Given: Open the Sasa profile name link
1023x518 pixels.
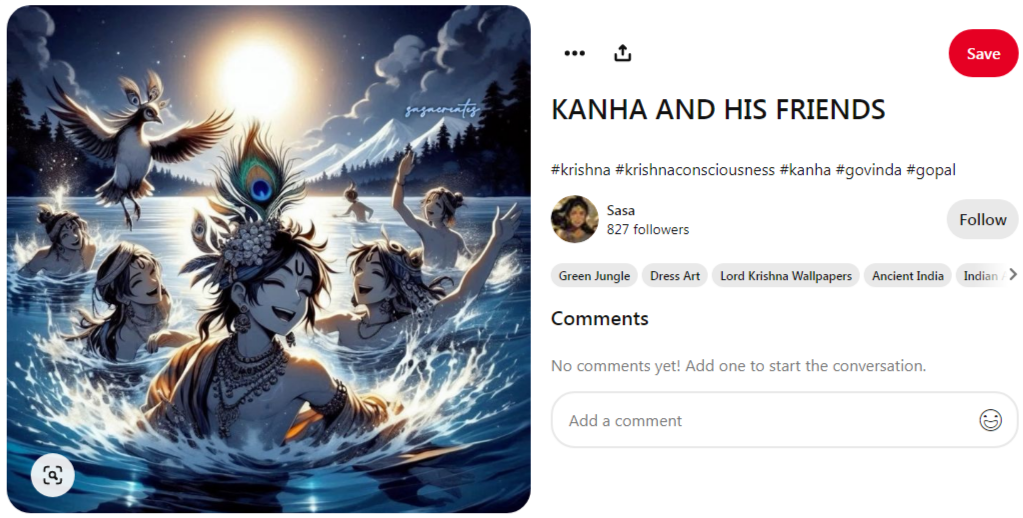Looking at the screenshot, I should (620, 210).
